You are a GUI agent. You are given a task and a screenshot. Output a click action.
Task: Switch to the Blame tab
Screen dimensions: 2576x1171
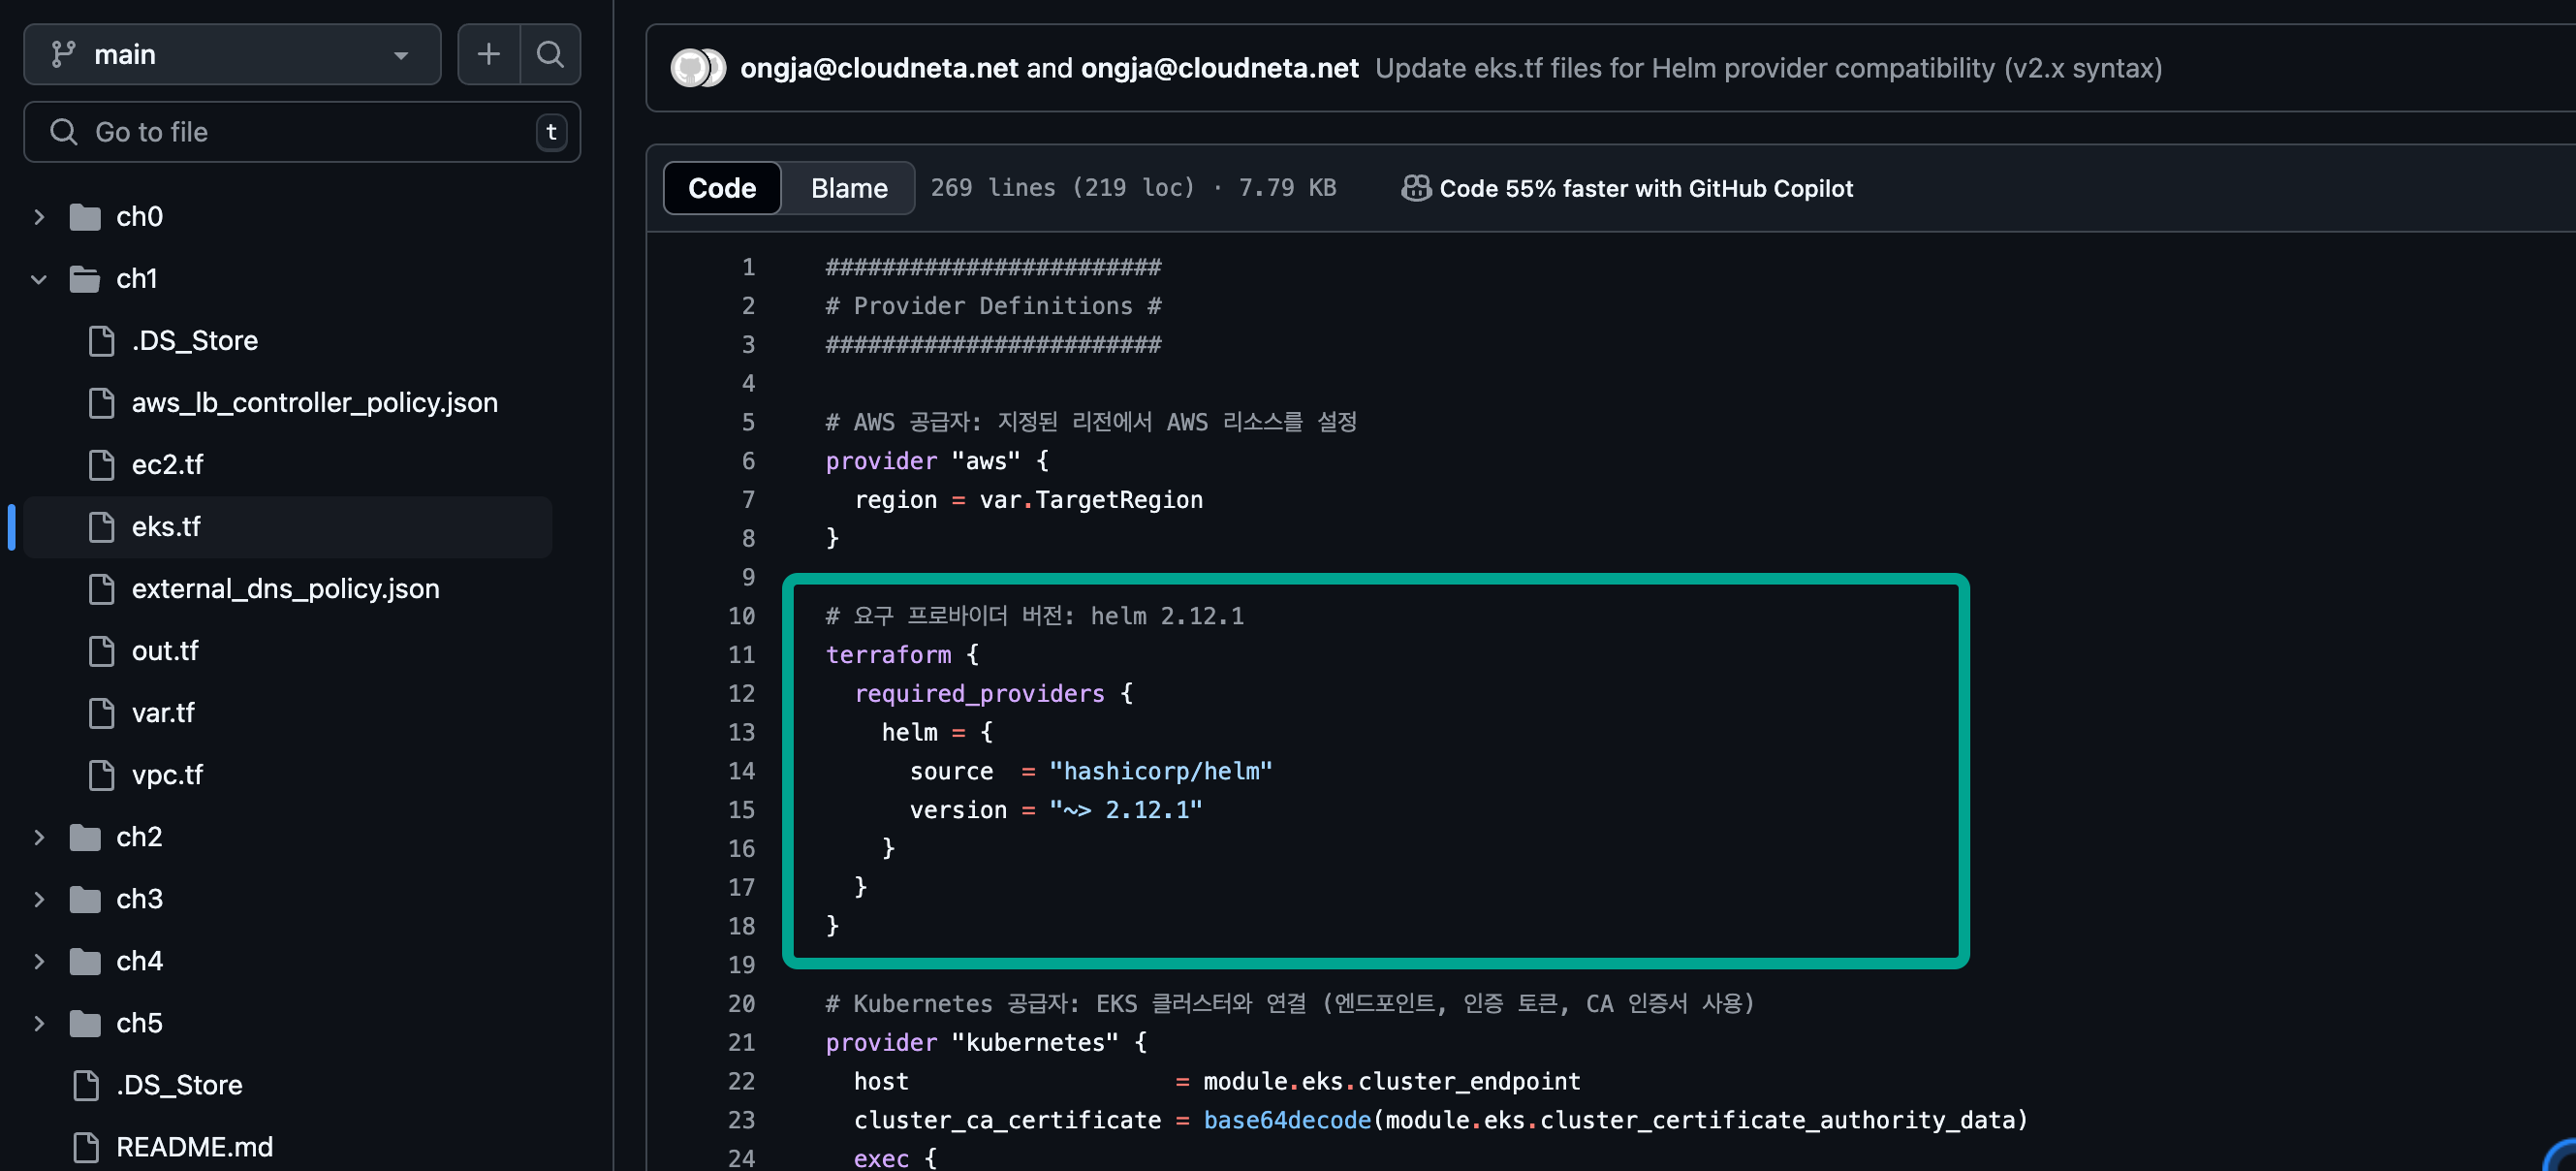[848, 188]
